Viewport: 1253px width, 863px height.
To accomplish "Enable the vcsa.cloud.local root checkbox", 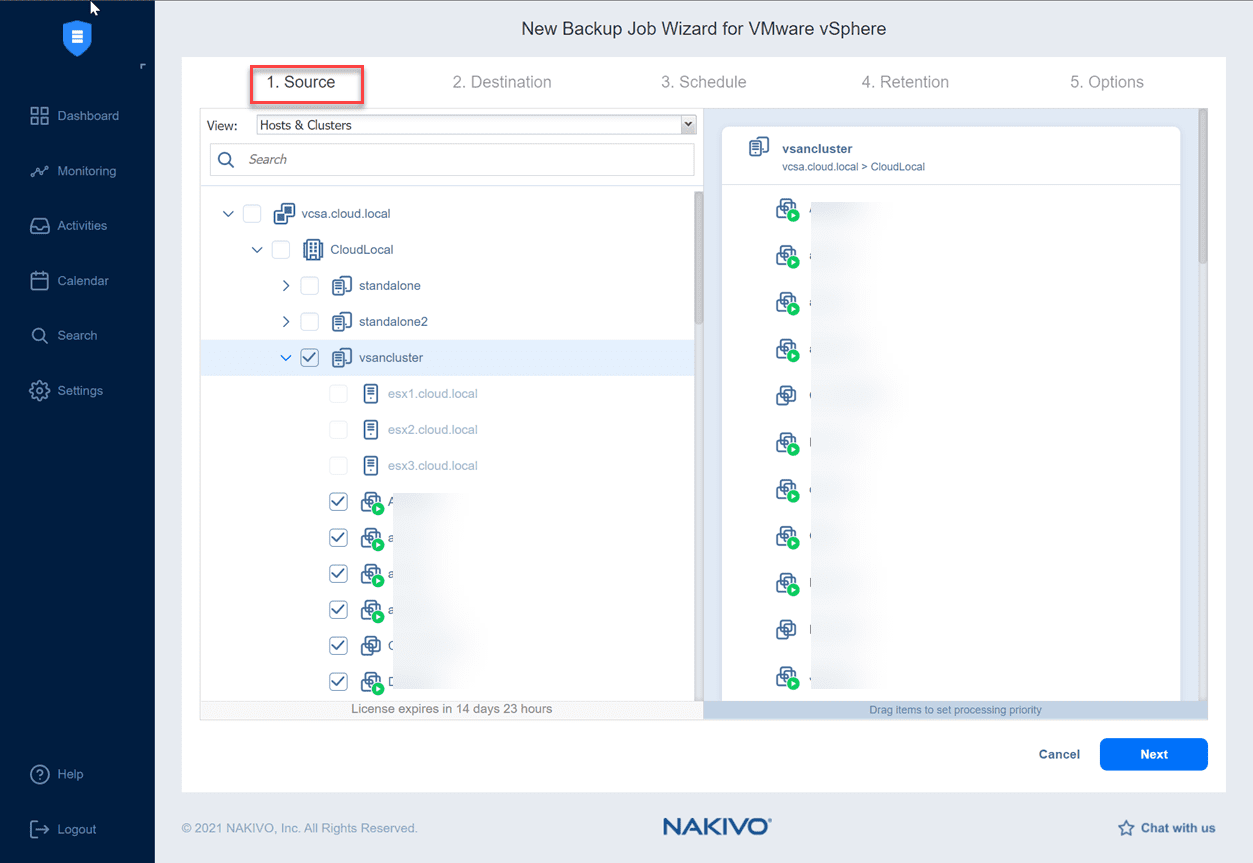I will (251, 213).
